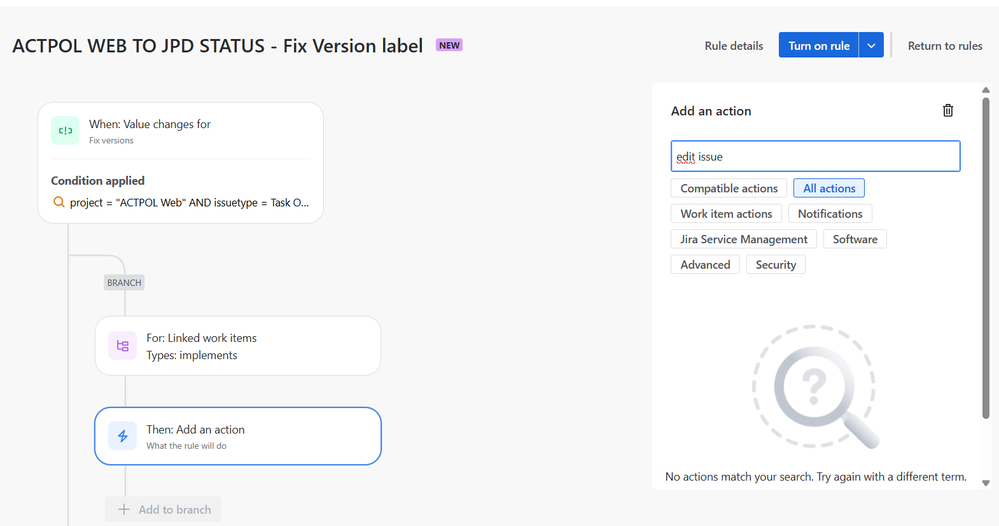Click the Value changes trigger icon

65,131
